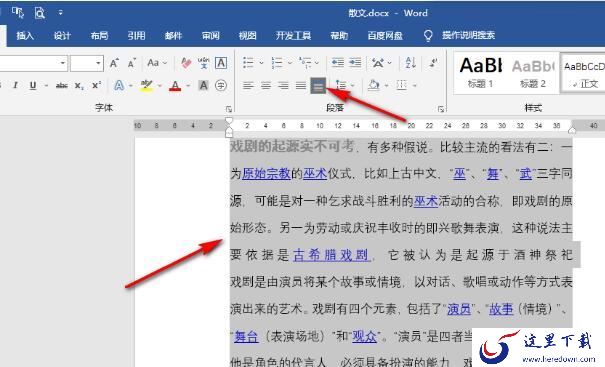The width and height of the screenshot is (605, 367).
Task: Open the font size dropdown
Action: click(98, 63)
